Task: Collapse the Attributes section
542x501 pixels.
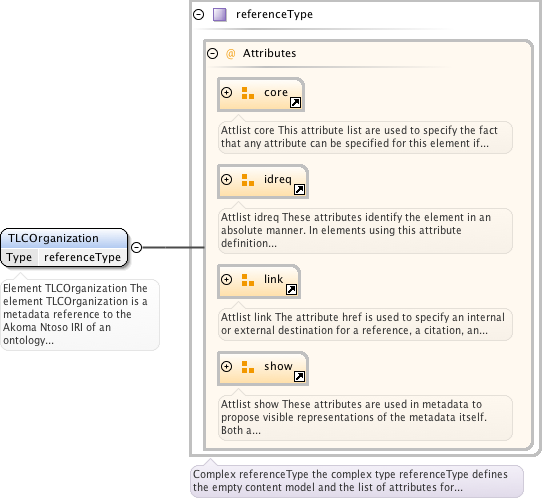Action: pos(212,53)
